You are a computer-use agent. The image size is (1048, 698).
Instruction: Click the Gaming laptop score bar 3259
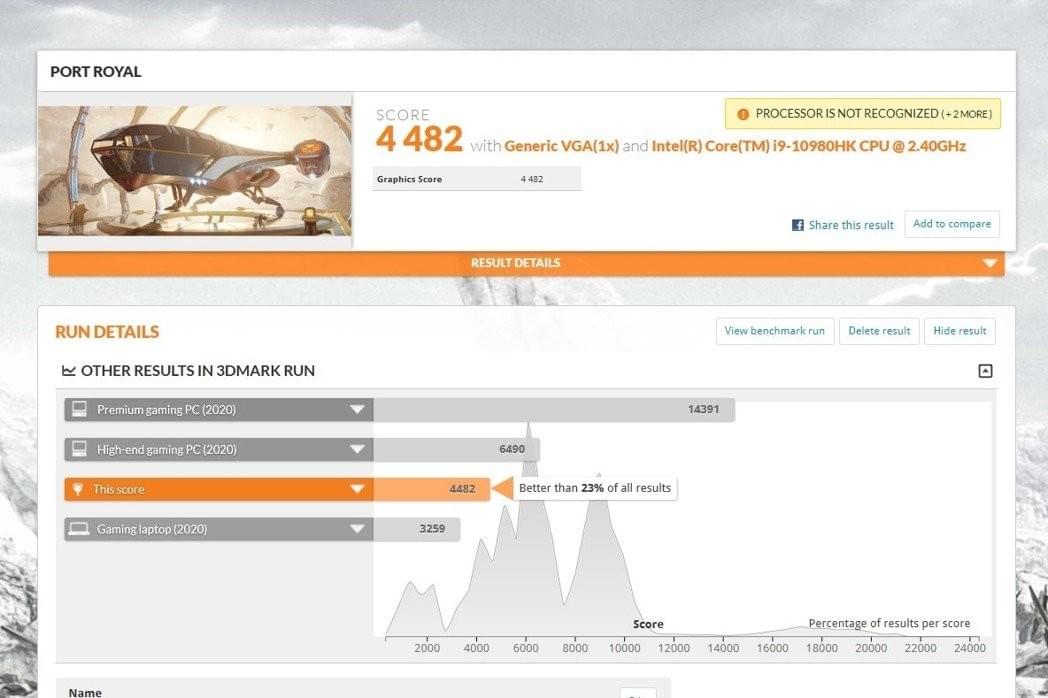pos(416,529)
